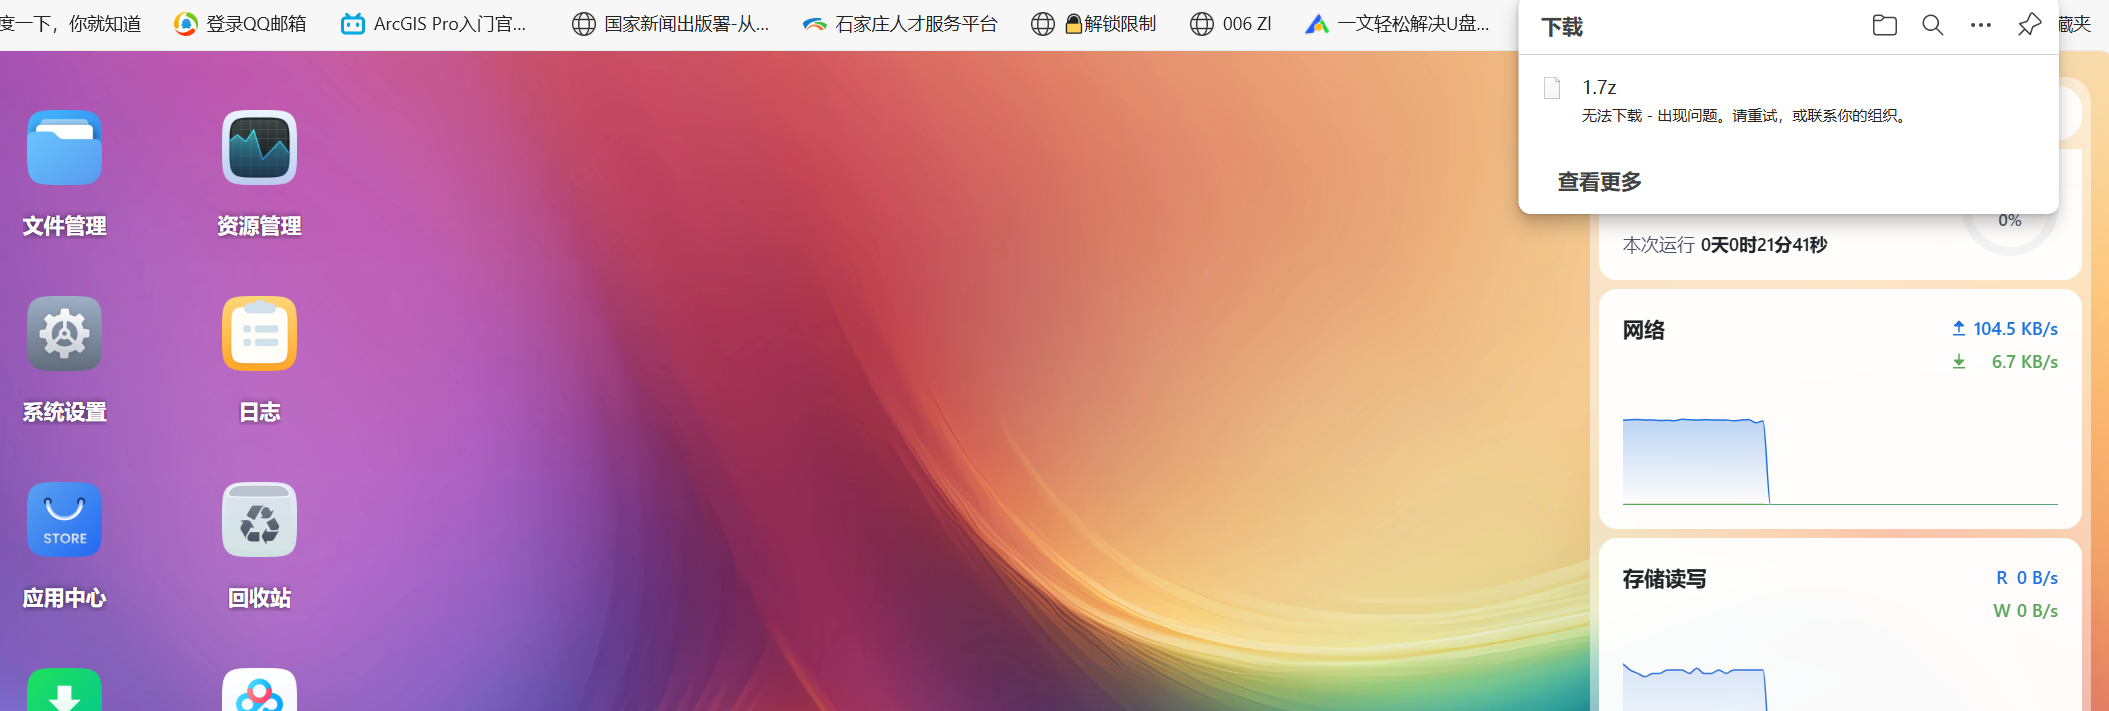Open the green download app icon
The width and height of the screenshot is (2109, 711).
tap(64, 690)
